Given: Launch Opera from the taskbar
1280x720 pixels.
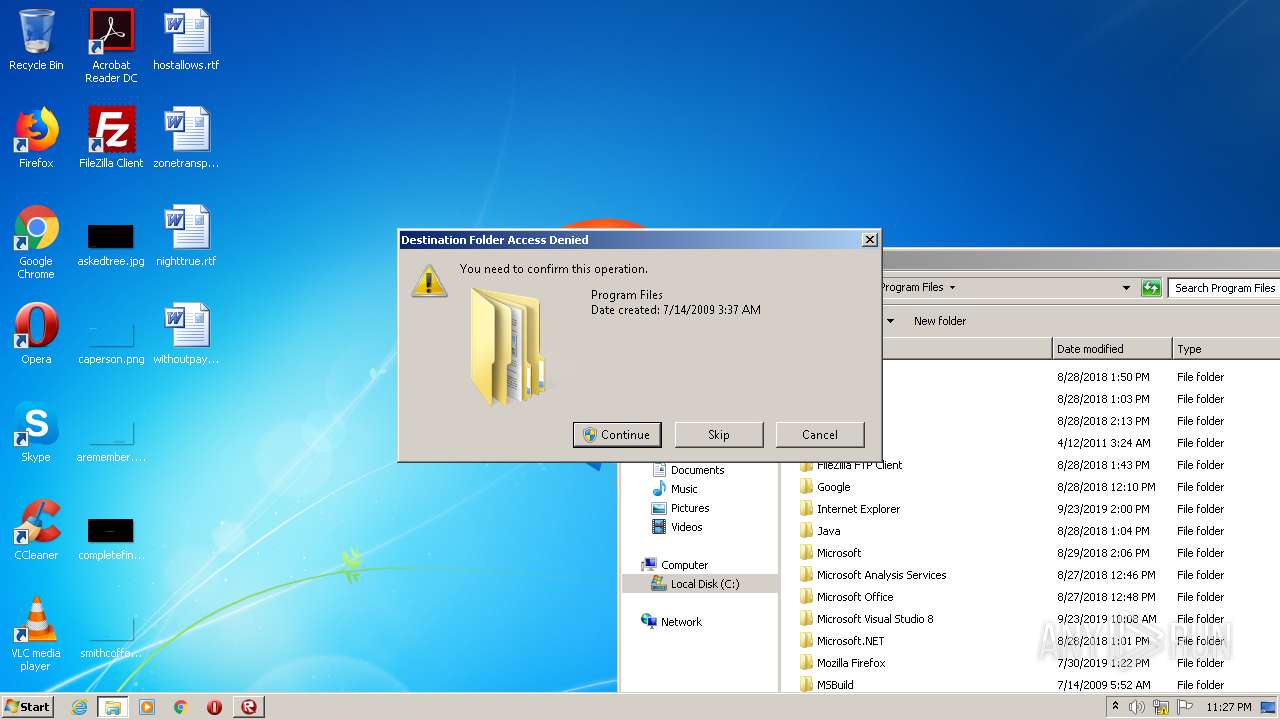Looking at the screenshot, I should point(214,707).
